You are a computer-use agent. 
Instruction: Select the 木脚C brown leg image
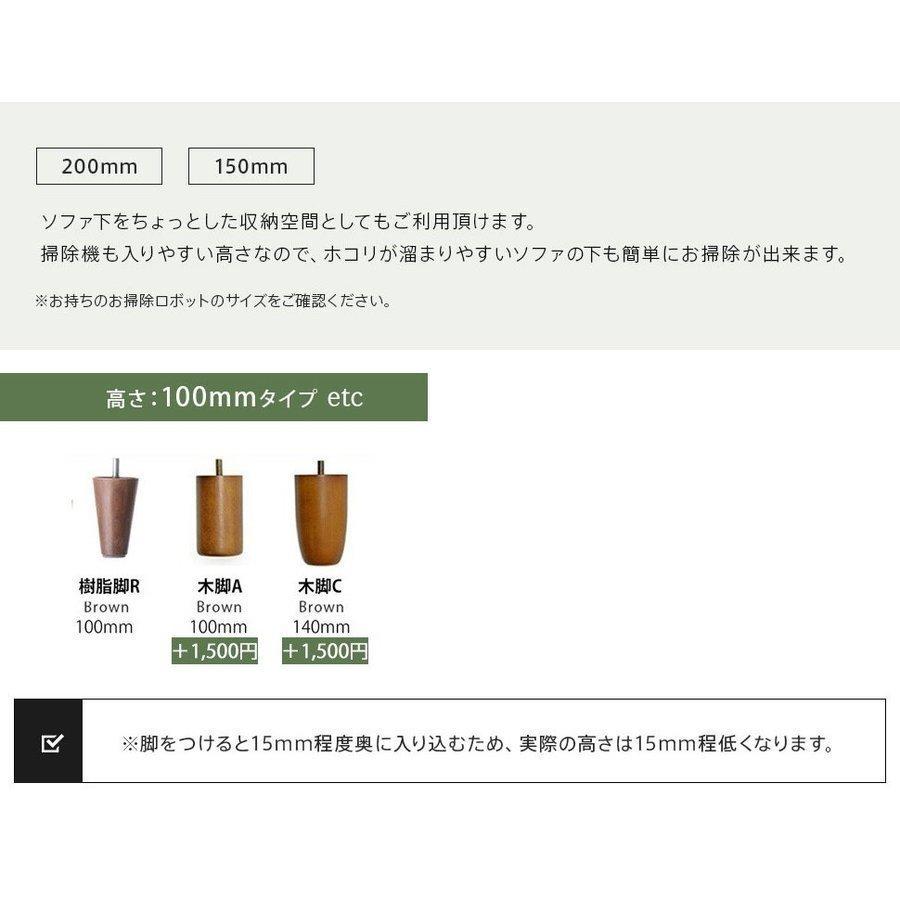tap(321, 512)
